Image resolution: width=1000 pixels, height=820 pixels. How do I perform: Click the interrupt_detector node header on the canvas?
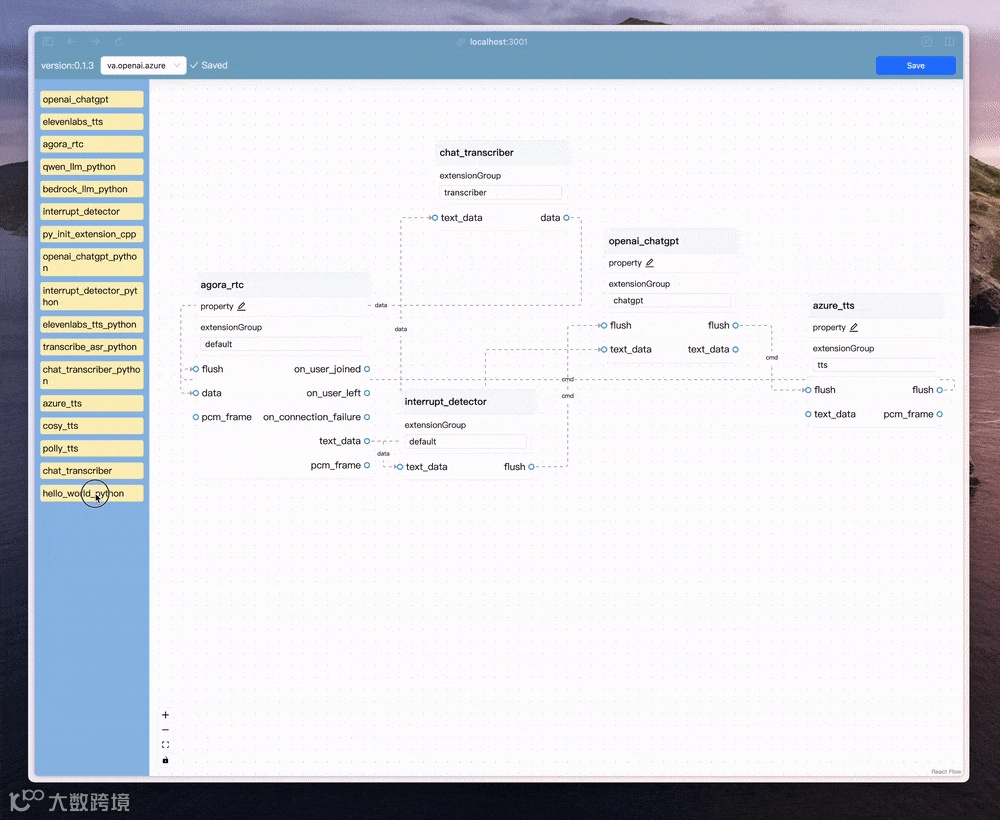tap(468, 402)
